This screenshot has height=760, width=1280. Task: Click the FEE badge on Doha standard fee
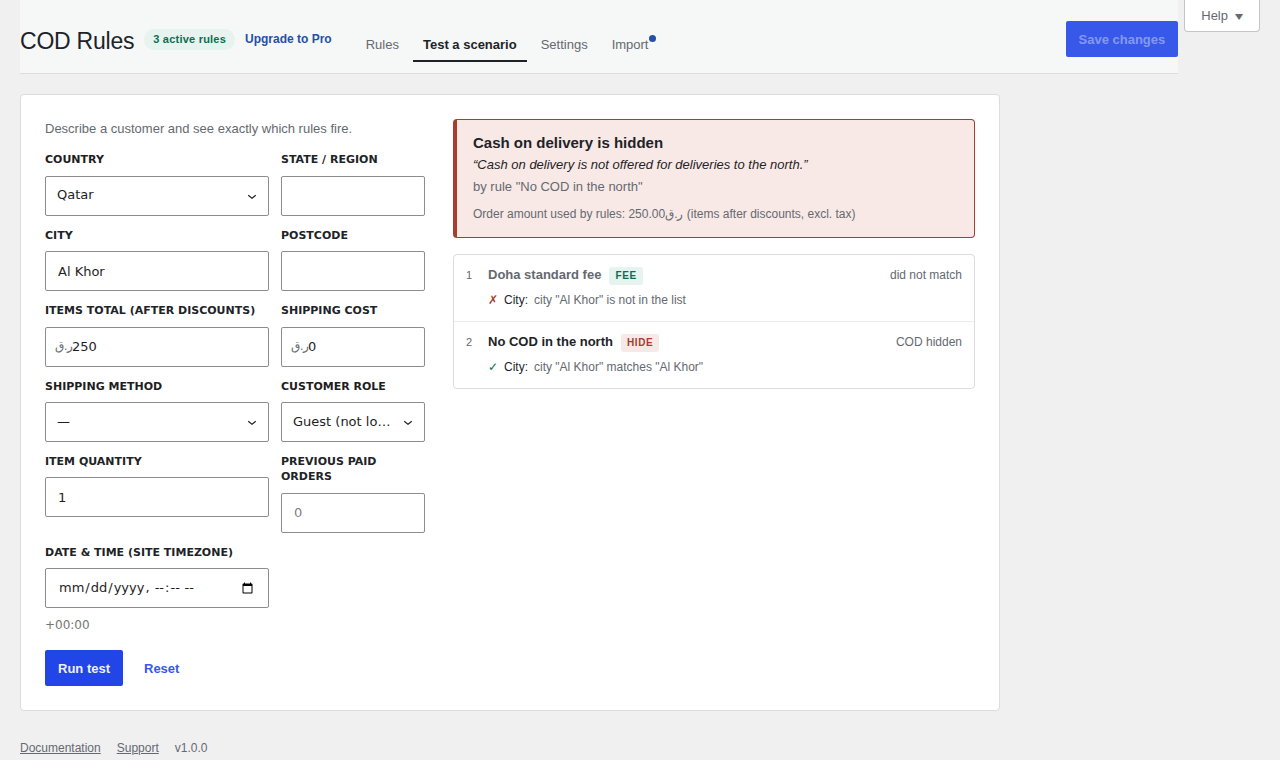(626, 275)
